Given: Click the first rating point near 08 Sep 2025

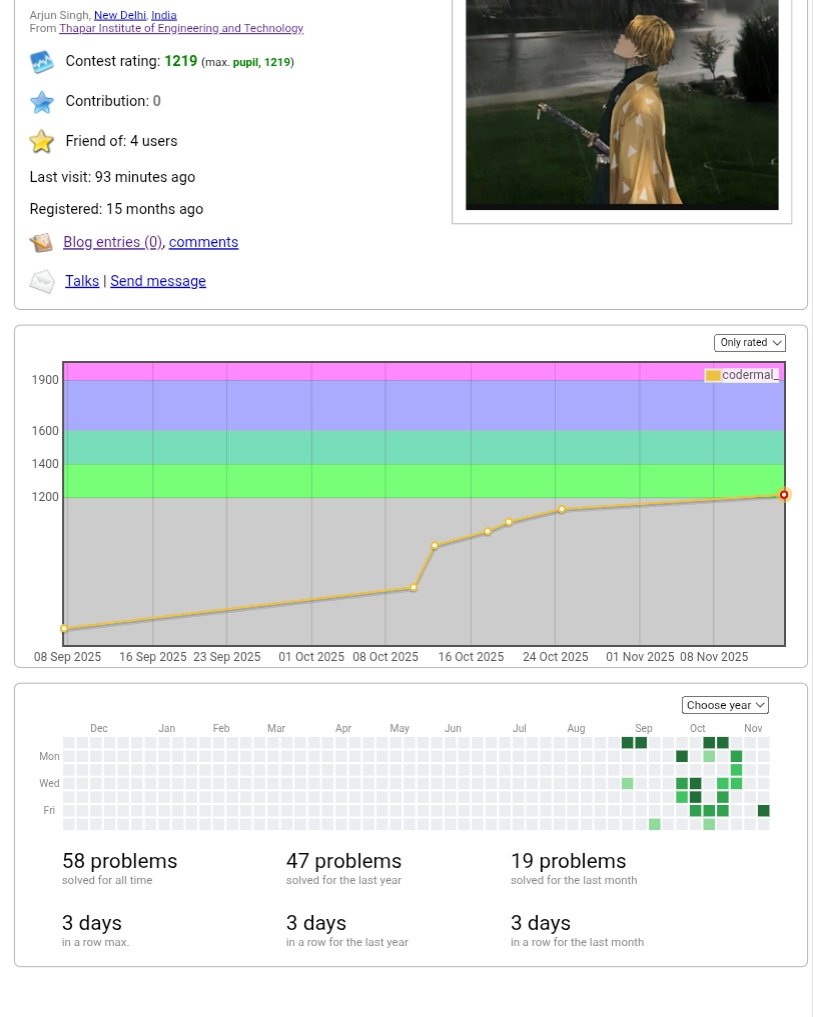Looking at the screenshot, I should pyautogui.click(x=64, y=628).
